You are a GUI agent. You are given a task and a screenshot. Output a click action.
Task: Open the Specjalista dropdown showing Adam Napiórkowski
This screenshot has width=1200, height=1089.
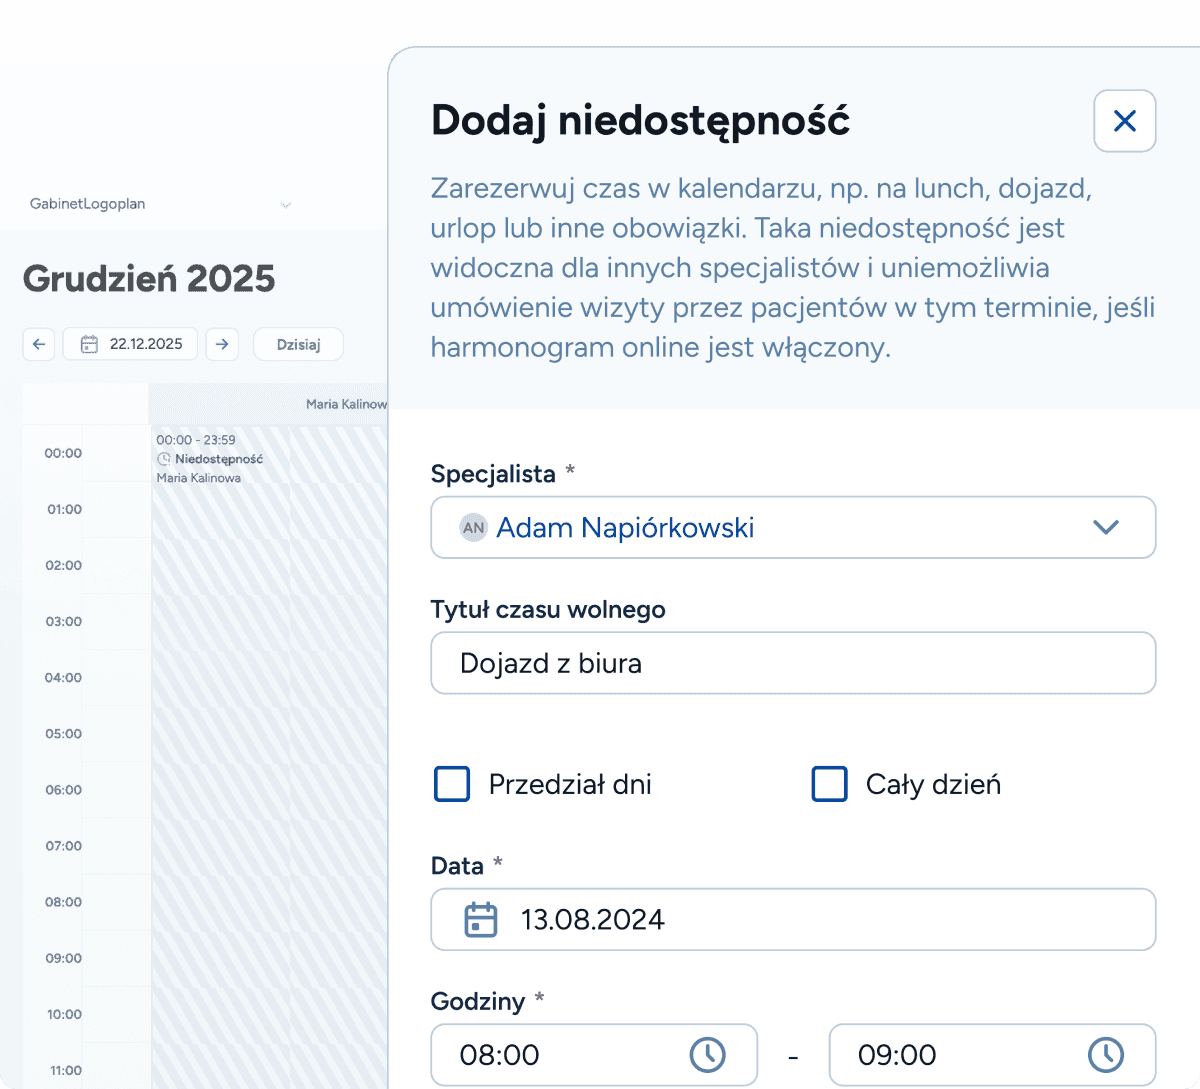point(793,527)
